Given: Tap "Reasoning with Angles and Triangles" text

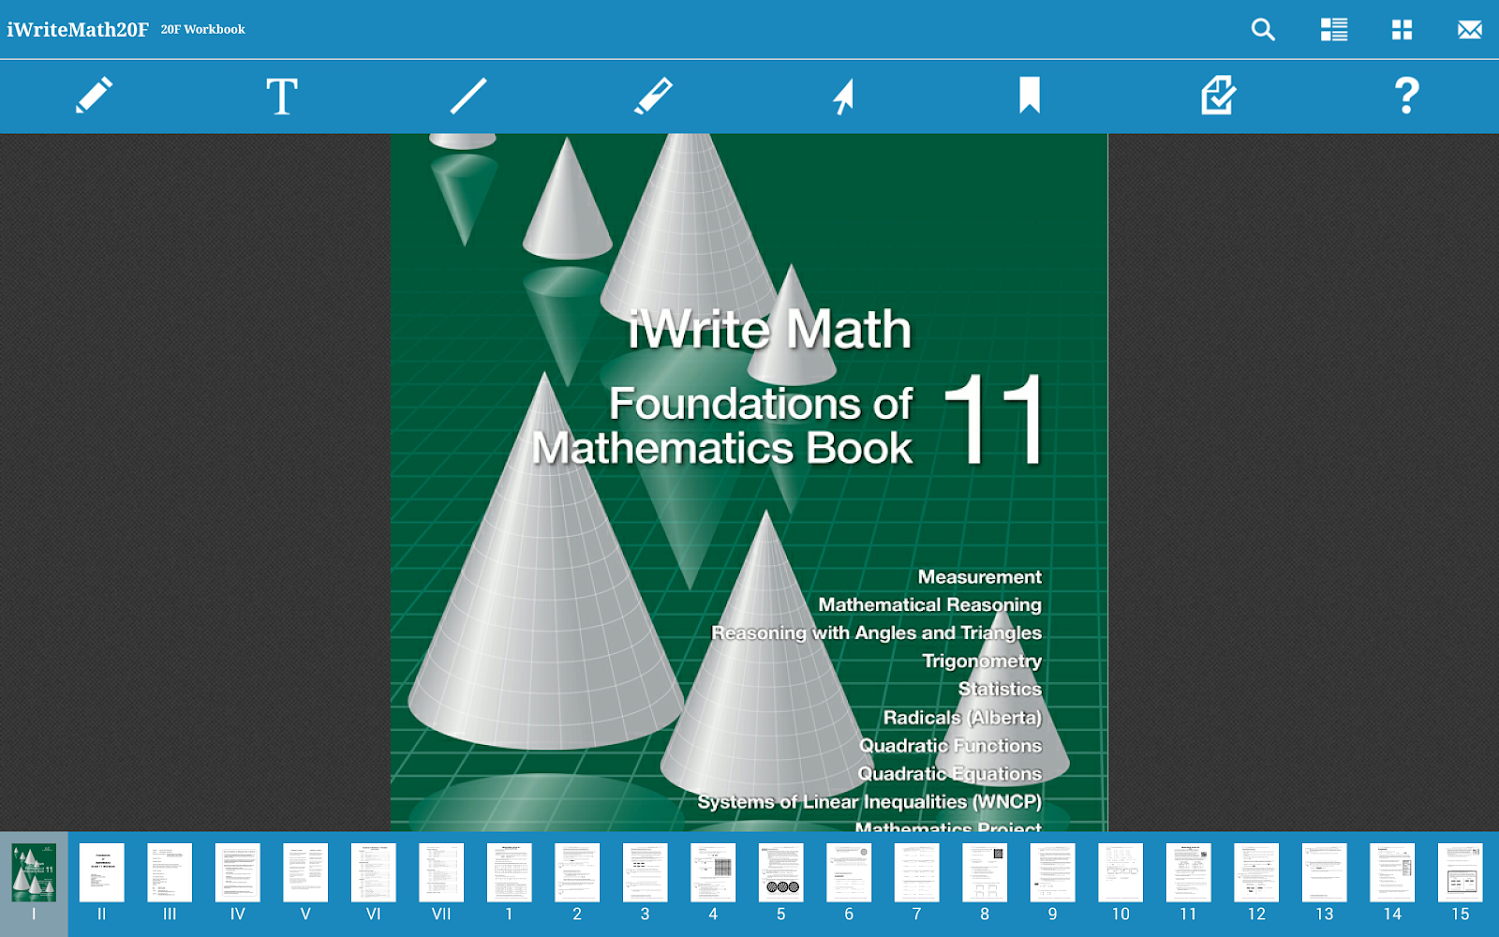Looking at the screenshot, I should pos(876,633).
